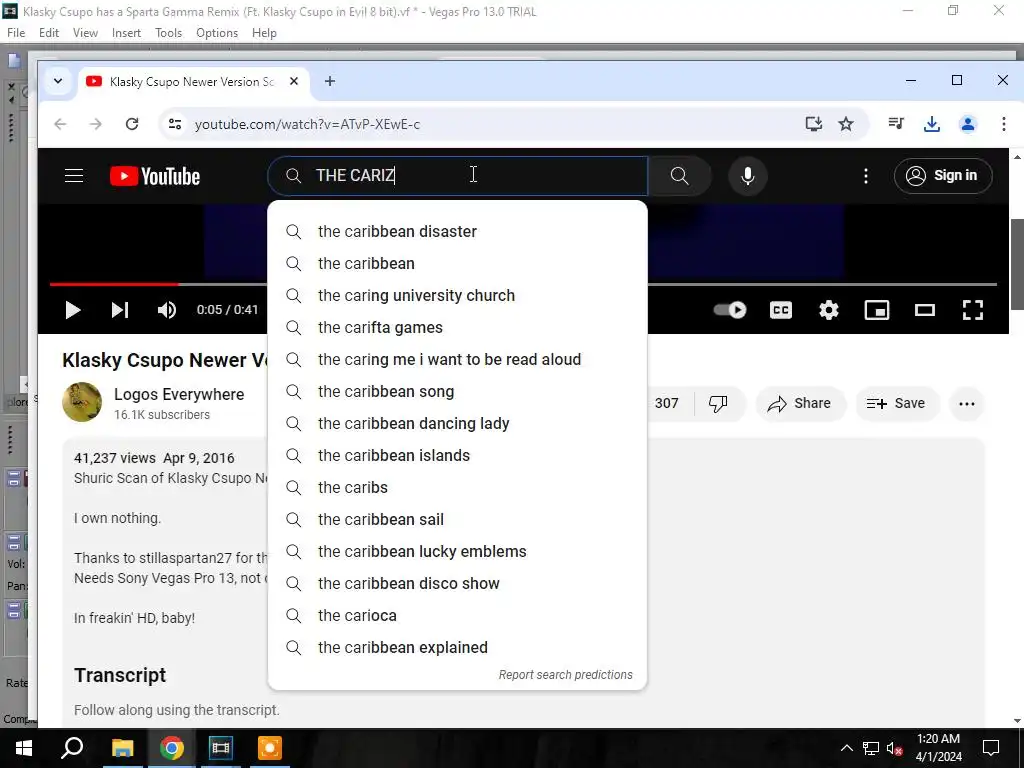Reload the YouTube page

pos(132,124)
